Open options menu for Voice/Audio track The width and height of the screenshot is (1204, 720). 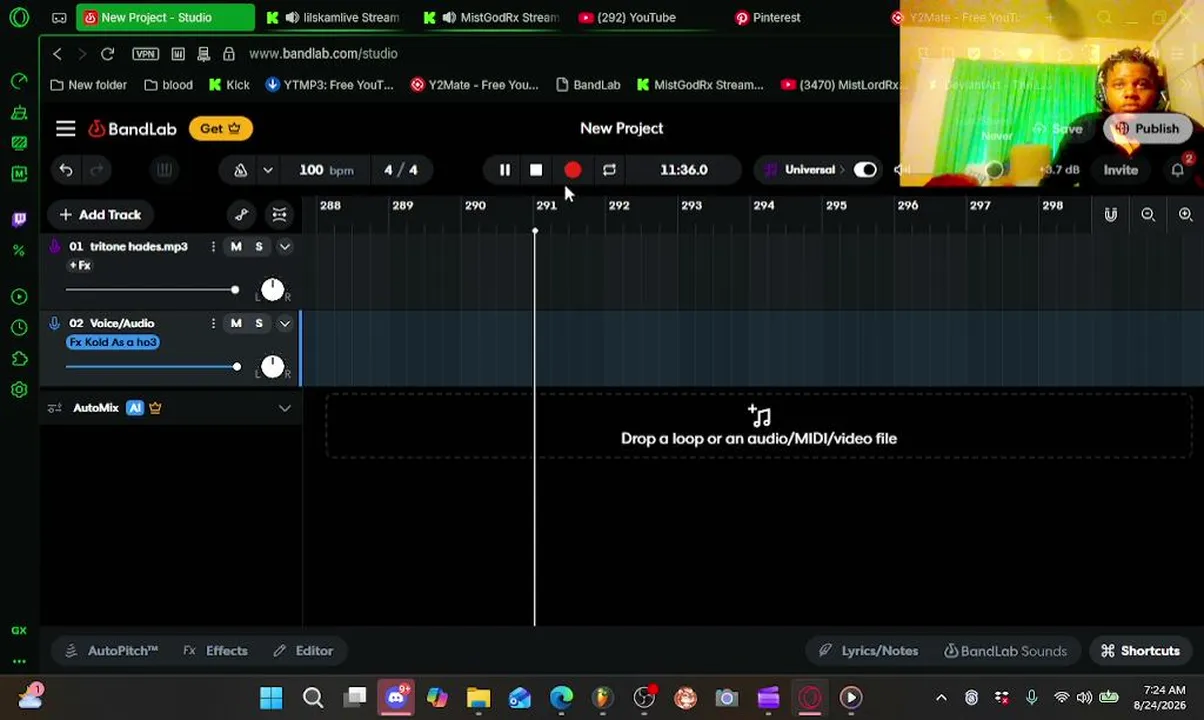[x=213, y=323]
